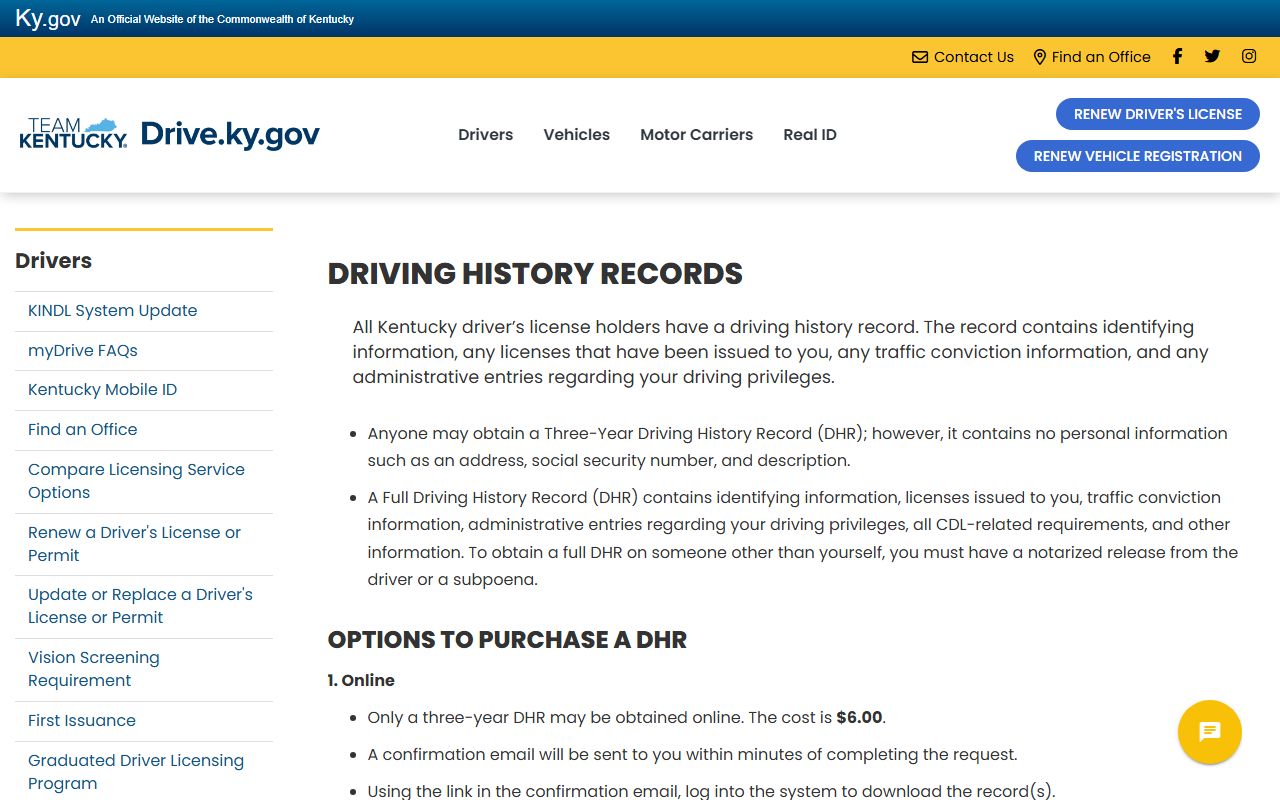This screenshot has height=800, width=1280.
Task: Open Graduated Driver Licensing Program link
Action: (136, 772)
